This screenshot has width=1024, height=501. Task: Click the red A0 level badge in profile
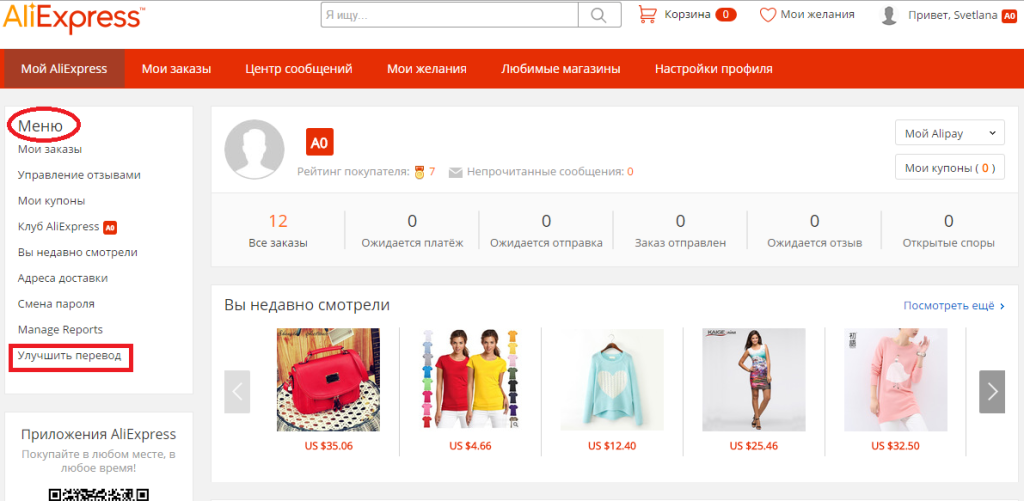pos(319,142)
